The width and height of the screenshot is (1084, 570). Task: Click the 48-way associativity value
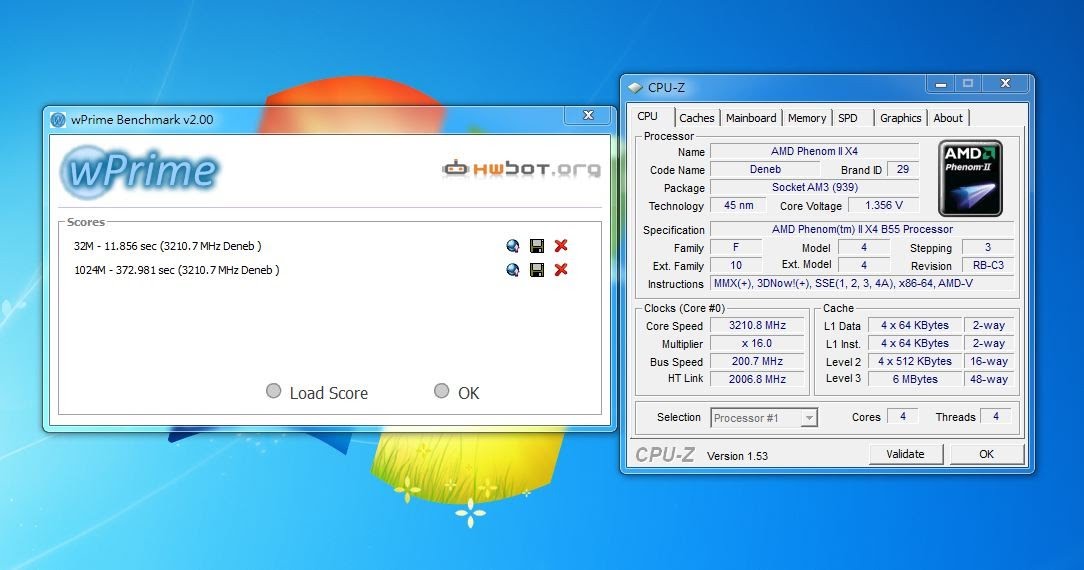coord(989,379)
